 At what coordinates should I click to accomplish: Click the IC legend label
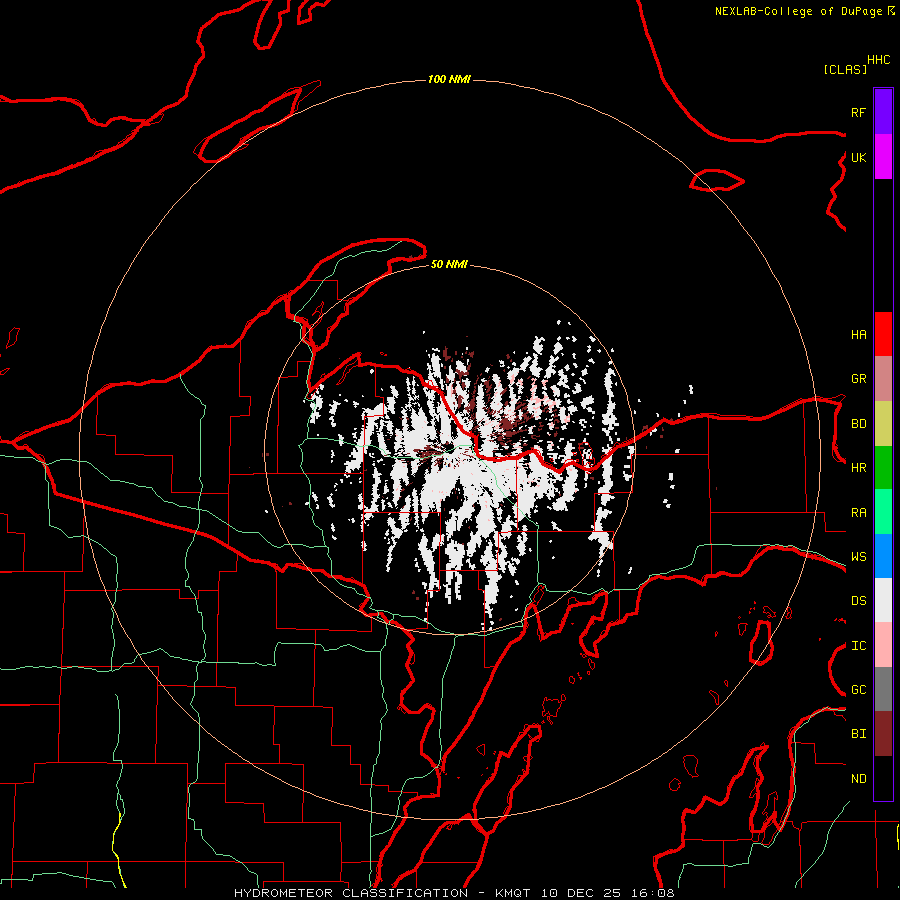858,646
